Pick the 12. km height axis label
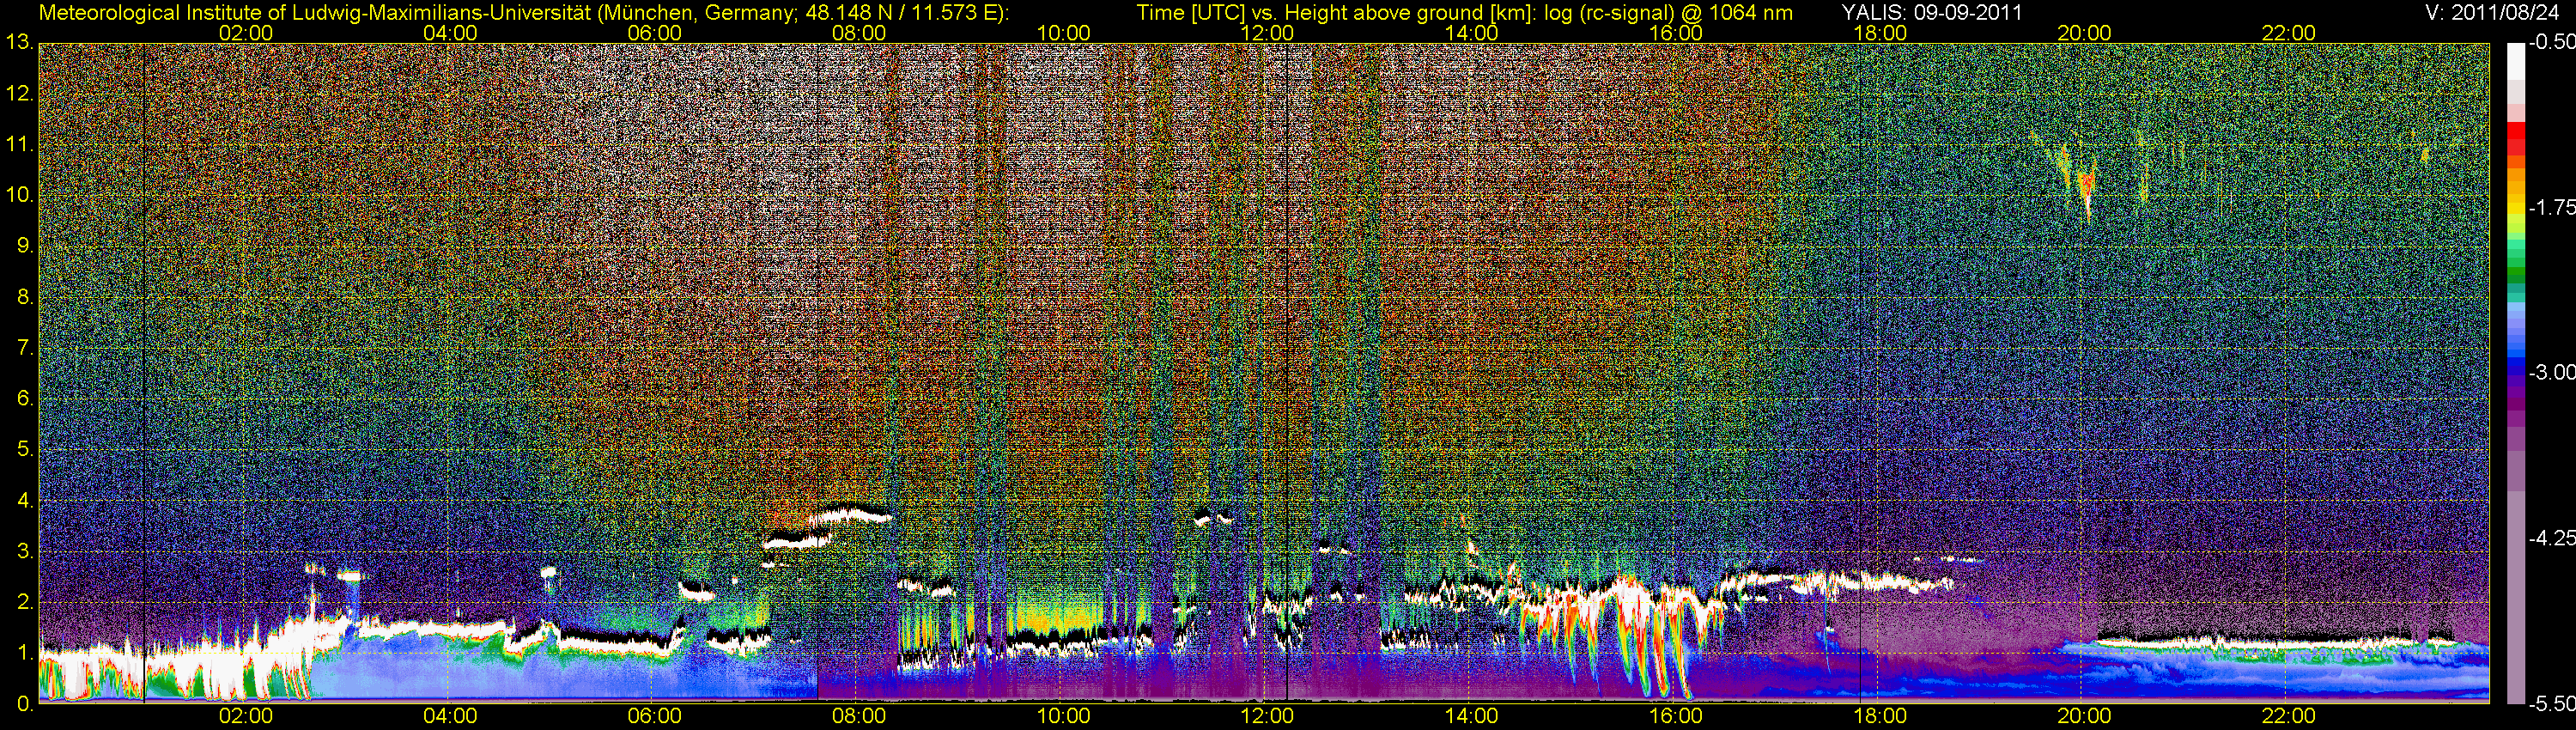The width and height of the screenshot is (2576, 730). tap(19, 93)
